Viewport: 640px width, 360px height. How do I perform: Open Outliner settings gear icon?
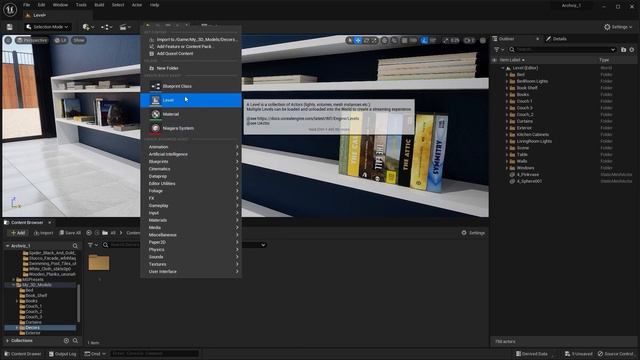pyautogui.click(x=631, y=49)
